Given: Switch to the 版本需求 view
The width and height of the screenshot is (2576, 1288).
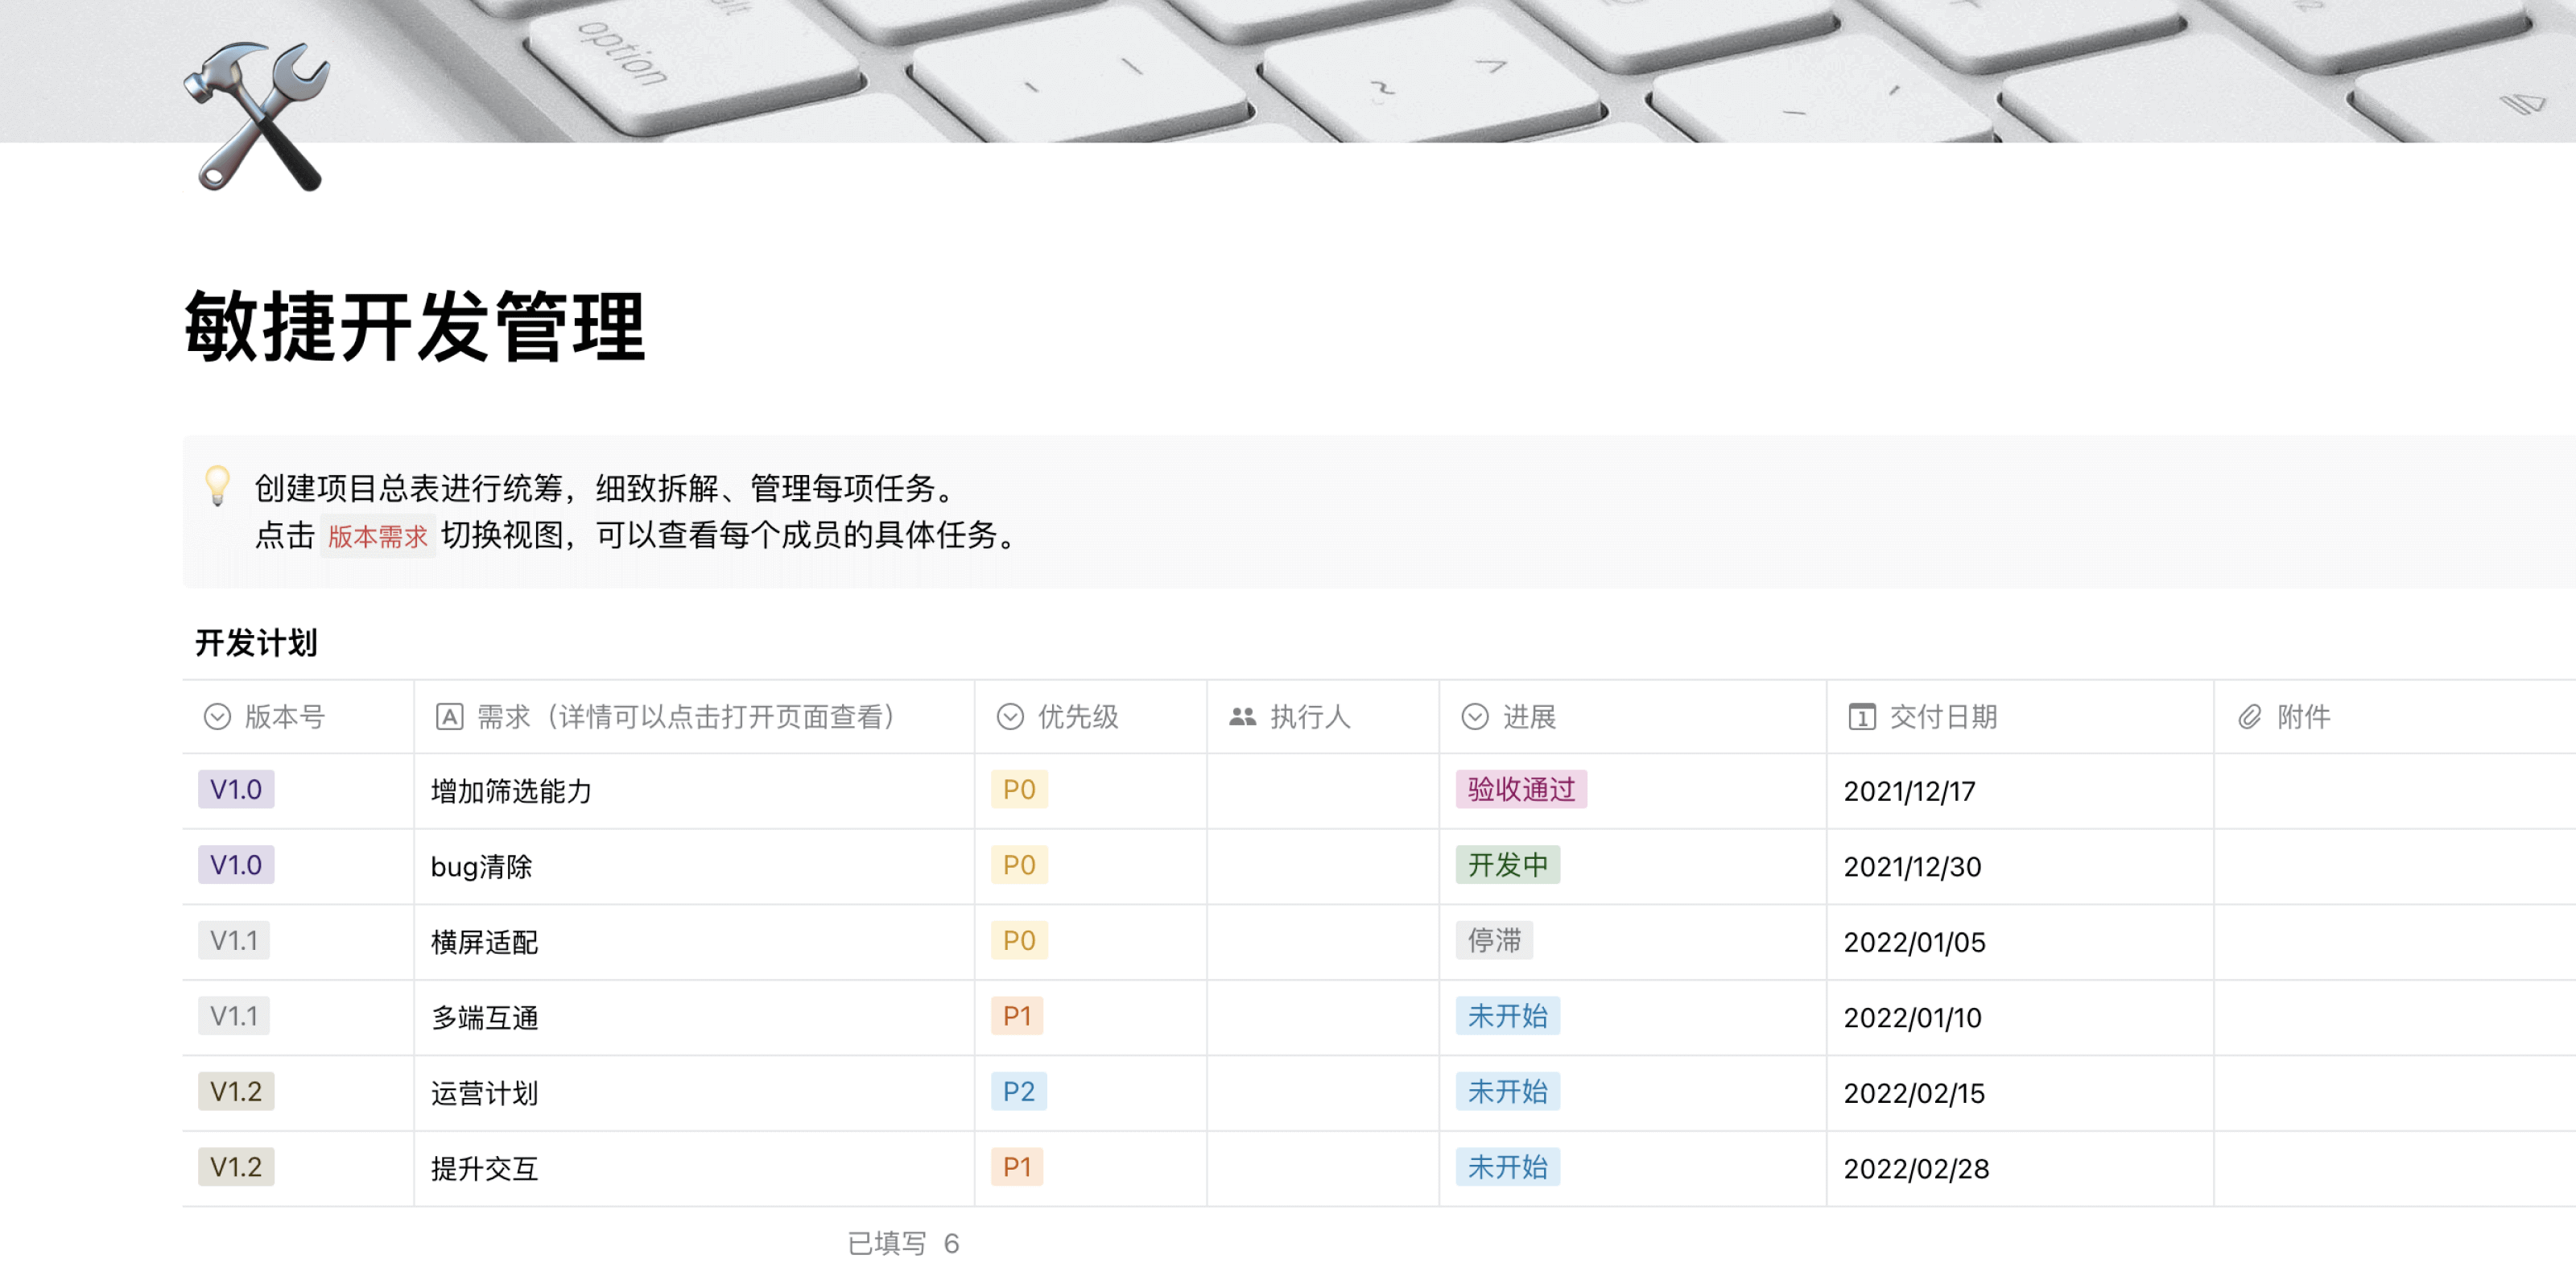Looking at the screenshot, I should coord(378,537).
